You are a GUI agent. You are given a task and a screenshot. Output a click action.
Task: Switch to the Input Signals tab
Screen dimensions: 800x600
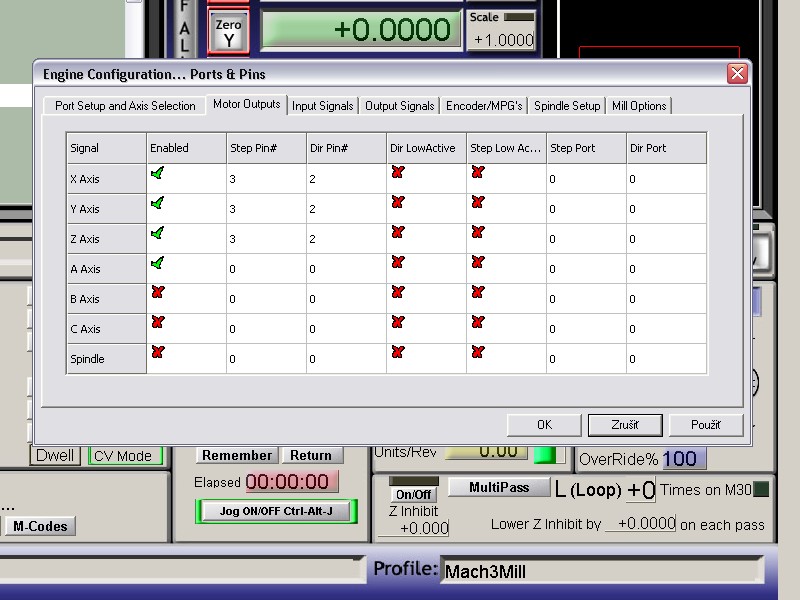click(322, 106)
